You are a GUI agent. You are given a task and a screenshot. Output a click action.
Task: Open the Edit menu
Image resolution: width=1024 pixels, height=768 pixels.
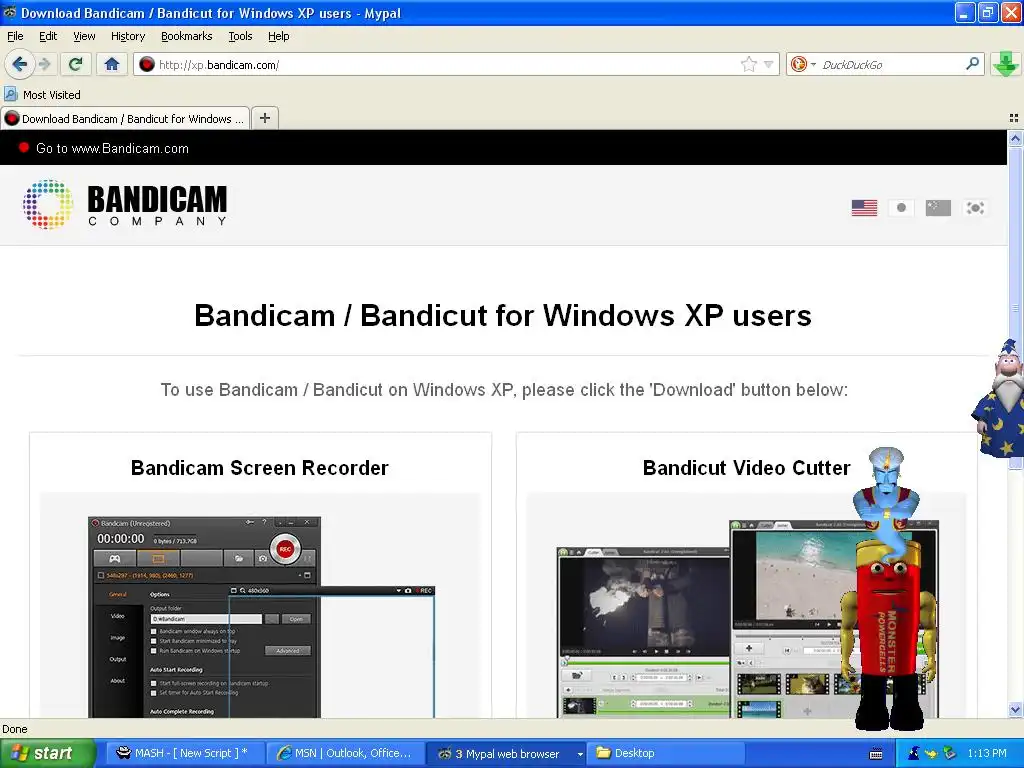[x=48, y=37]
